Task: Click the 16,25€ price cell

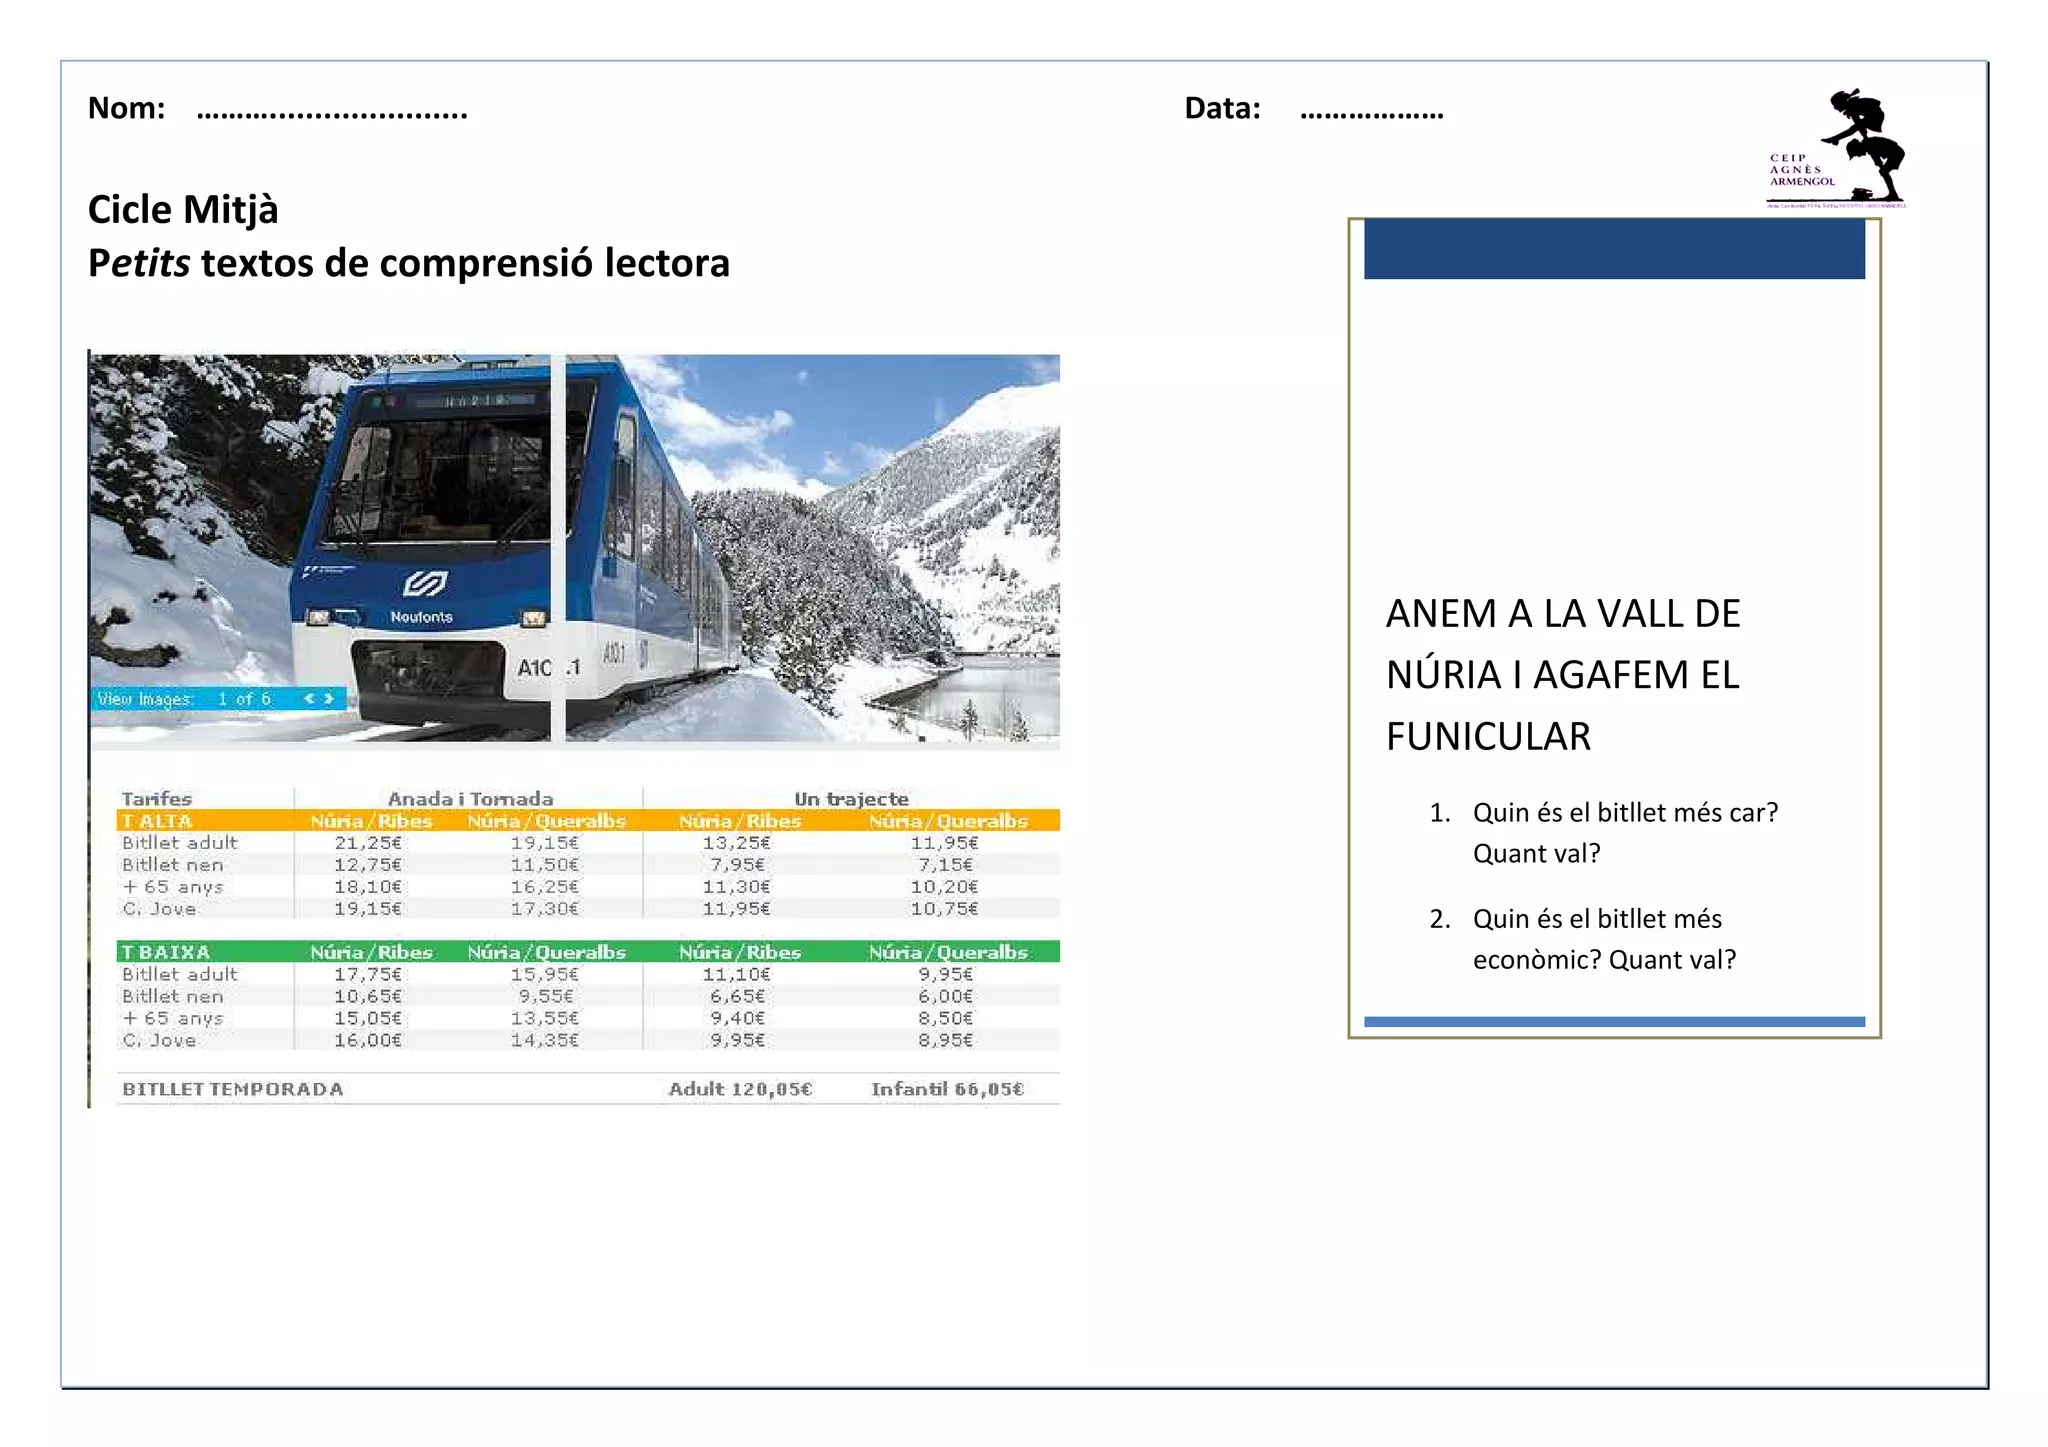Action: point(545,887)
